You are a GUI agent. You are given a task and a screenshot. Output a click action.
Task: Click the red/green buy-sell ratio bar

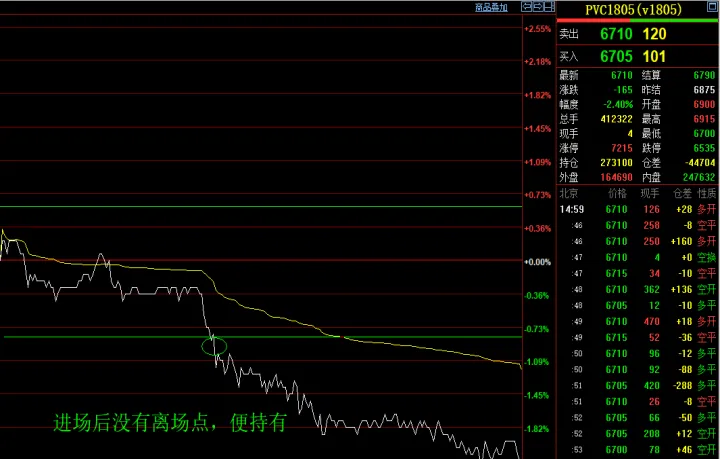click(x=637, y=20)
